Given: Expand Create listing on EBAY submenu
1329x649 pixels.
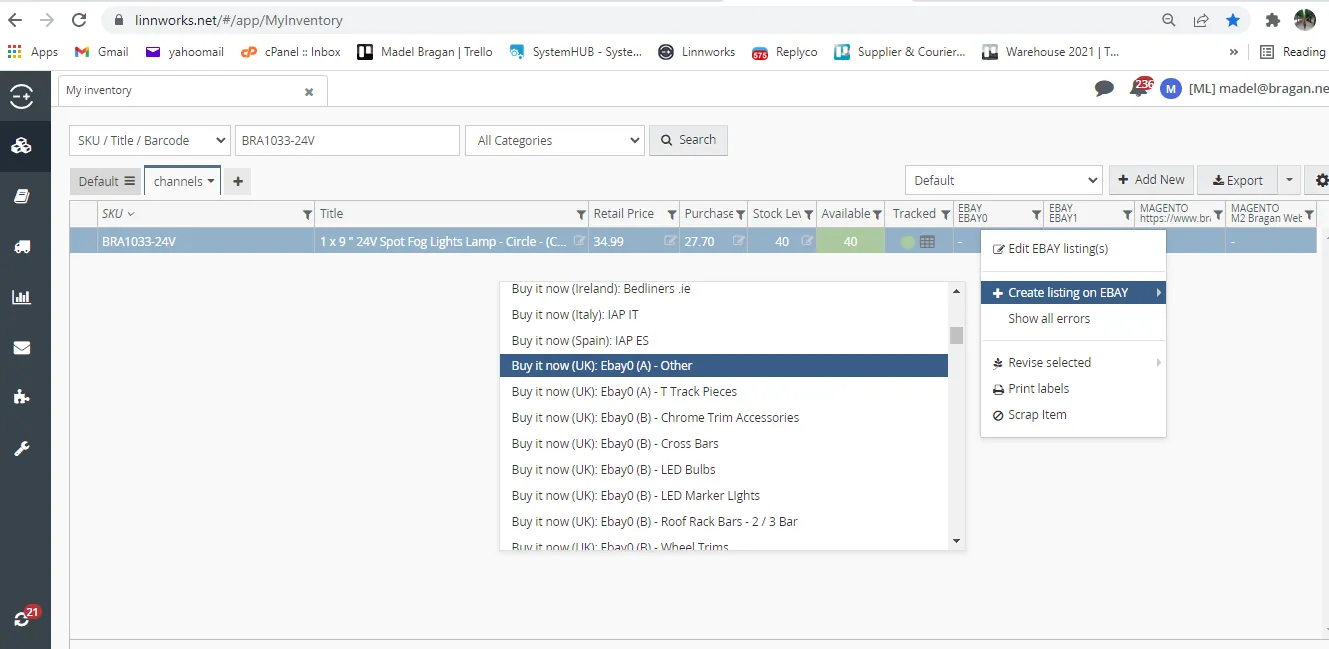Looking at the screenshot, I should (1073, 293).
